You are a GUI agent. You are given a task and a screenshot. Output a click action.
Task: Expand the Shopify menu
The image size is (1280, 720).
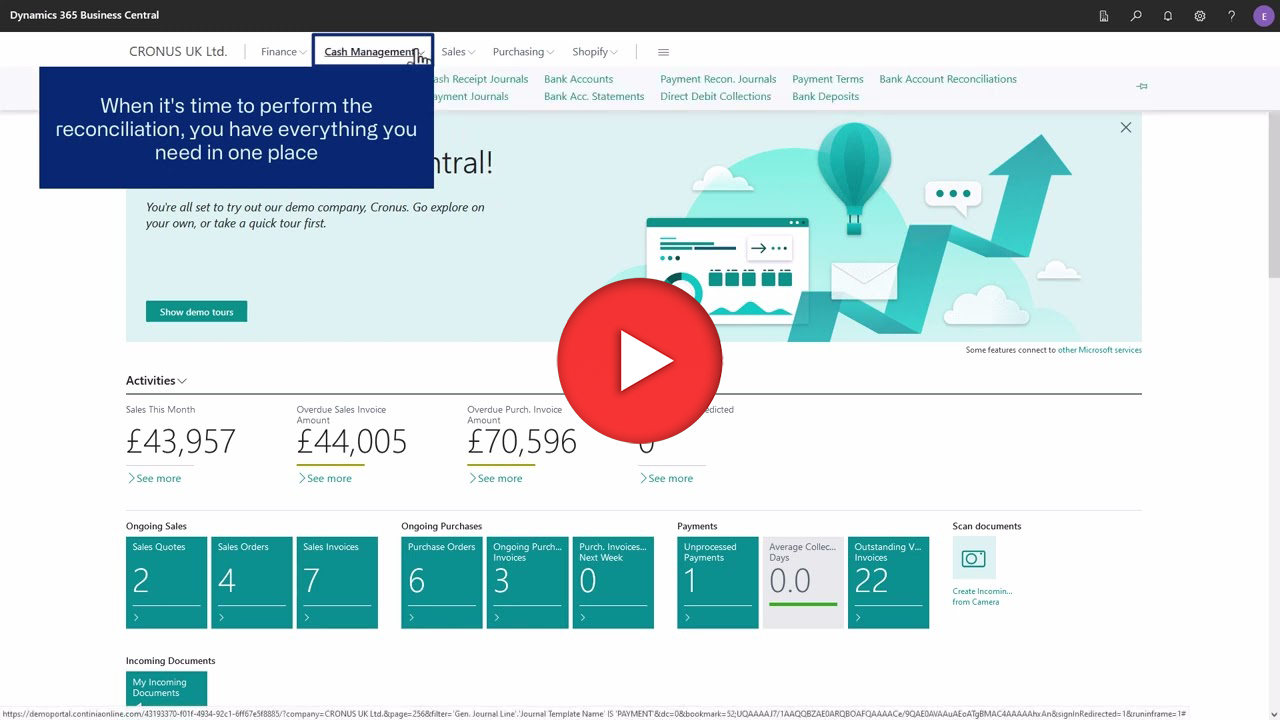click(595, 52)
